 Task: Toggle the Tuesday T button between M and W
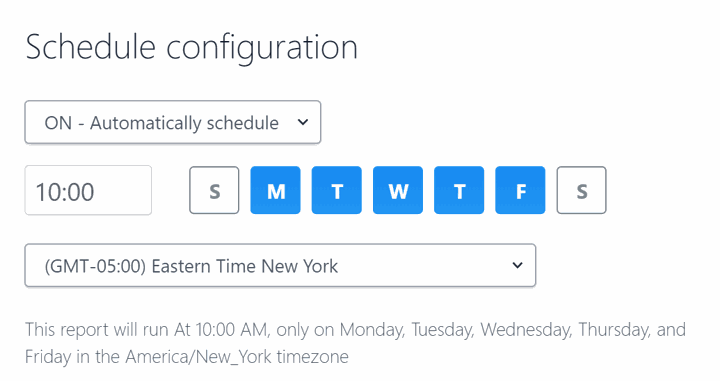[x=337, y=190]
